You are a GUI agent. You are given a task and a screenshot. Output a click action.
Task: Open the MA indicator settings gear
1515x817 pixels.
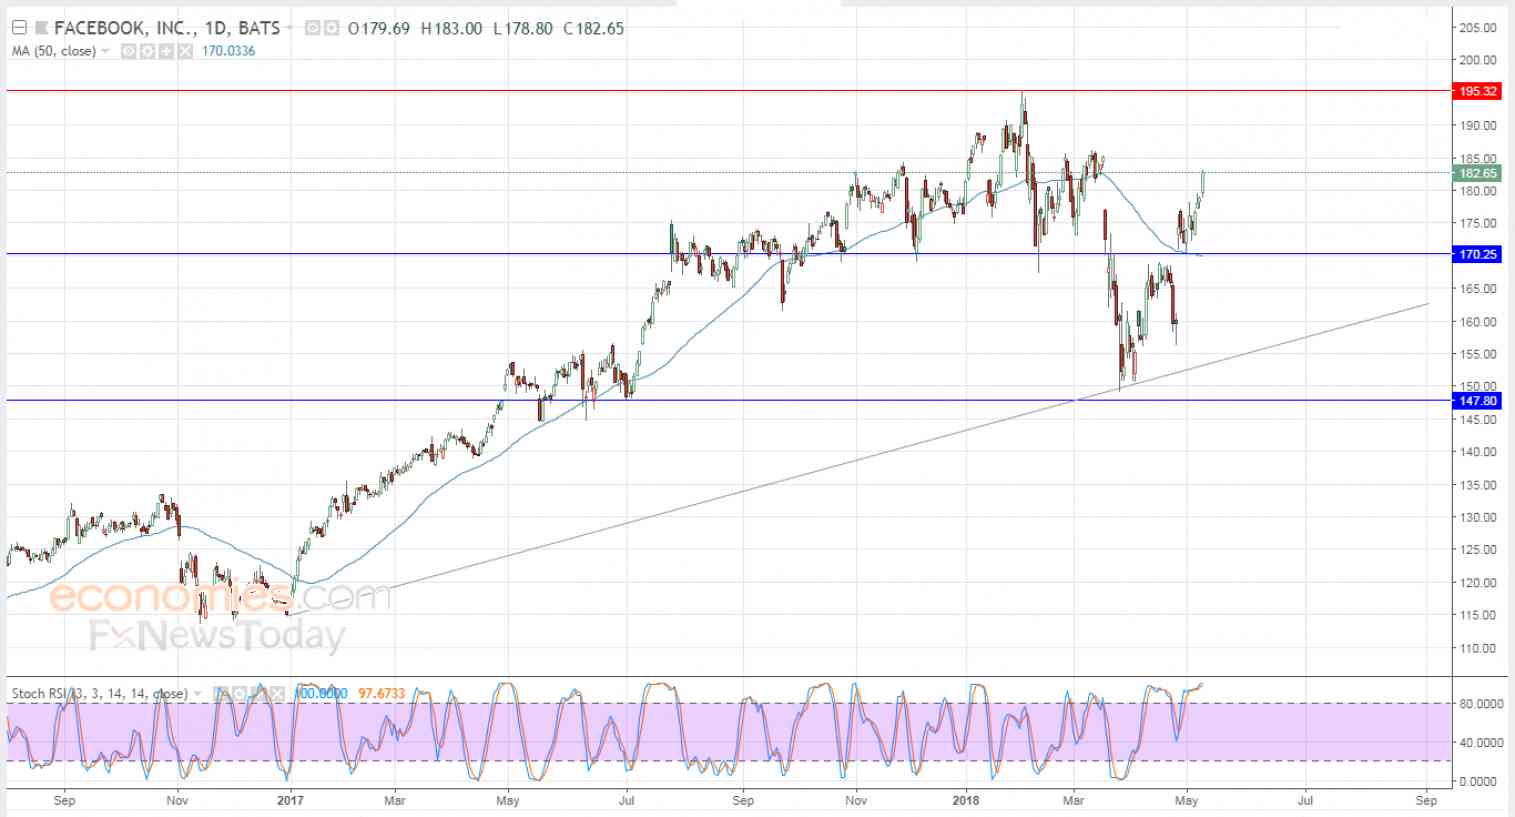pyautogui.click(x=146, y=51)
